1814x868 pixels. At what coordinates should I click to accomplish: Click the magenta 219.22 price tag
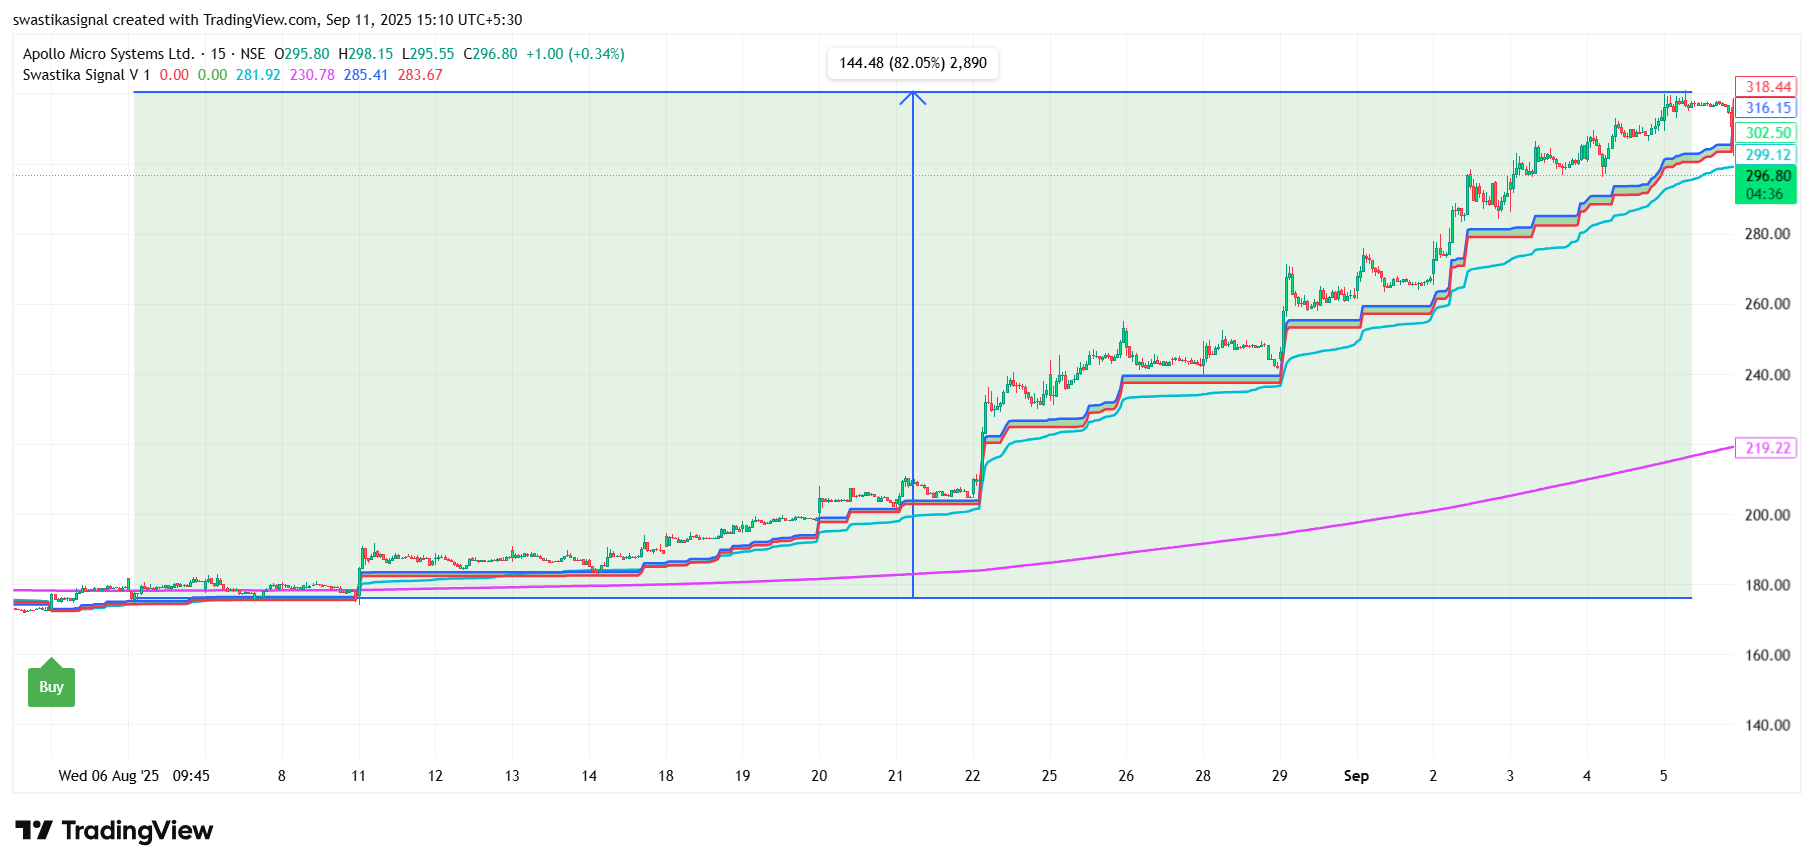pos(1767,448)
